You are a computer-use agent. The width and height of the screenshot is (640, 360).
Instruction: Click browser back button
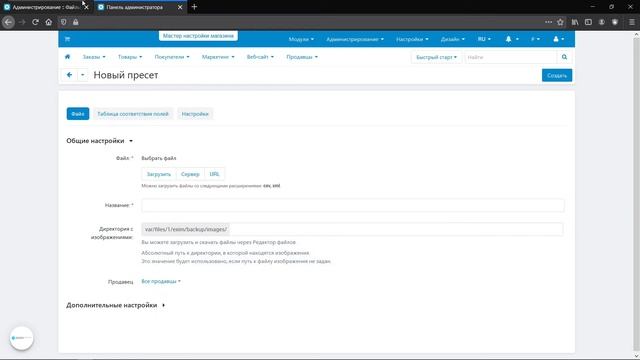8,22
